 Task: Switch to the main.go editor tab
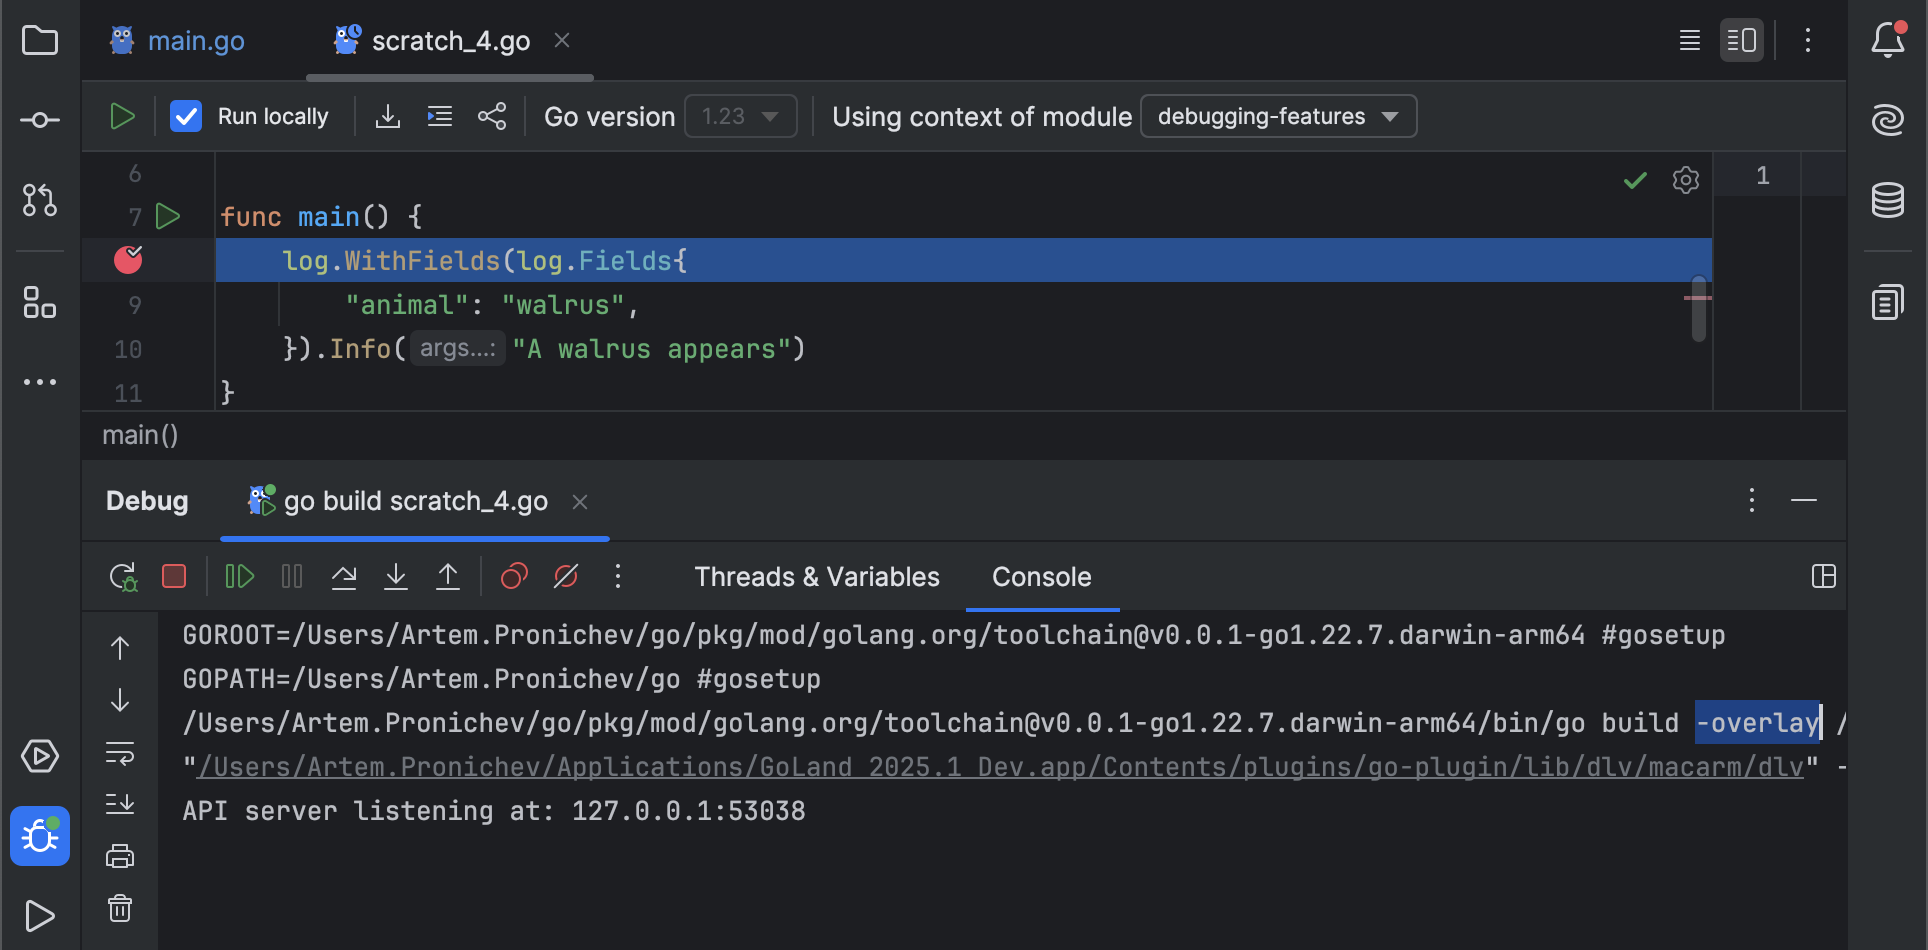tap(177, 41)
